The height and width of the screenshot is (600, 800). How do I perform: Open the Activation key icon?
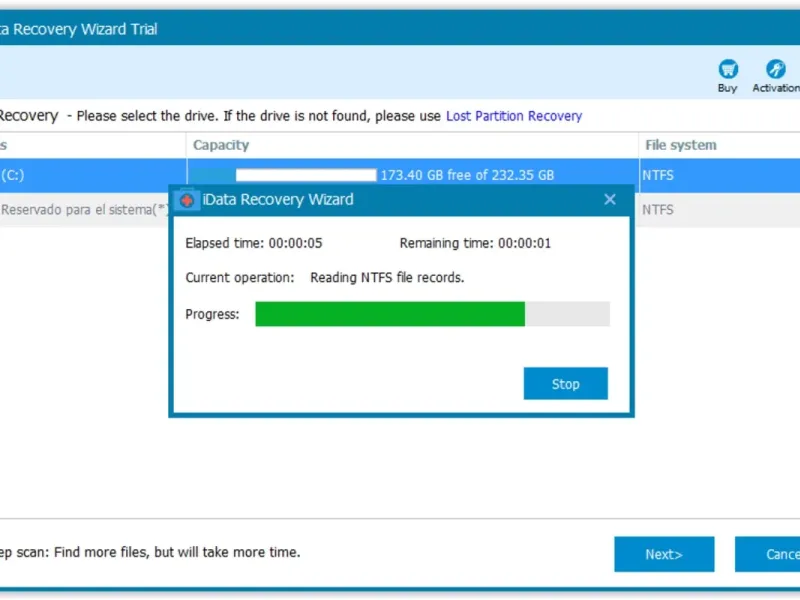click(x=776, y=69)
